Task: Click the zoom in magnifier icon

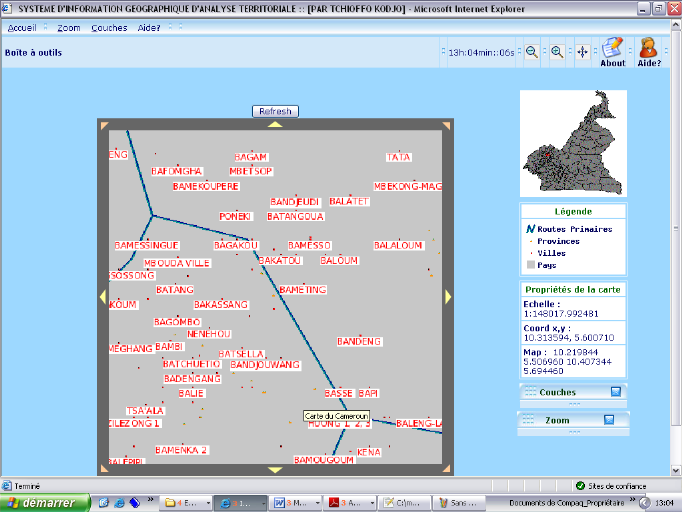Action: click(557, 51)
